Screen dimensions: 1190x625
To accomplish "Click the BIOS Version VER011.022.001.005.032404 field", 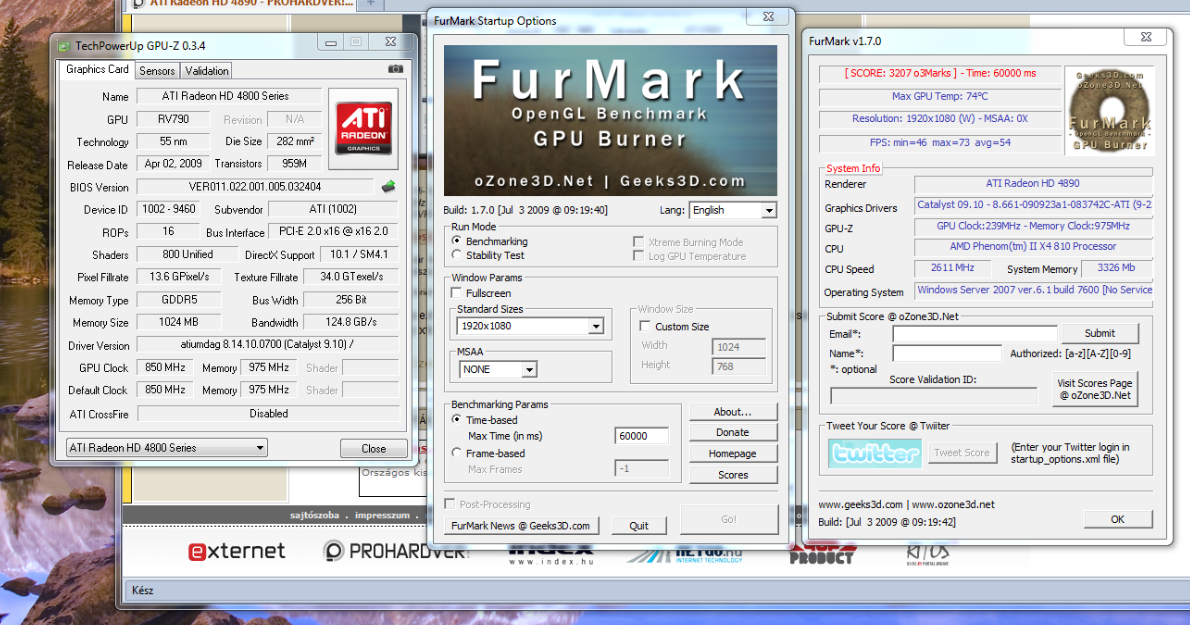I will tap(255, 187).
